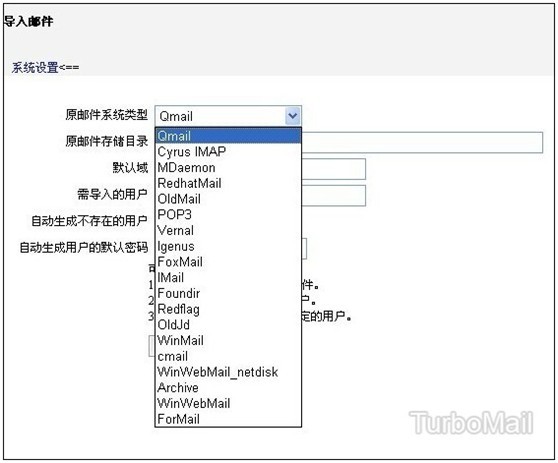
Task: Choose IMail option
Action: (228, 277)
